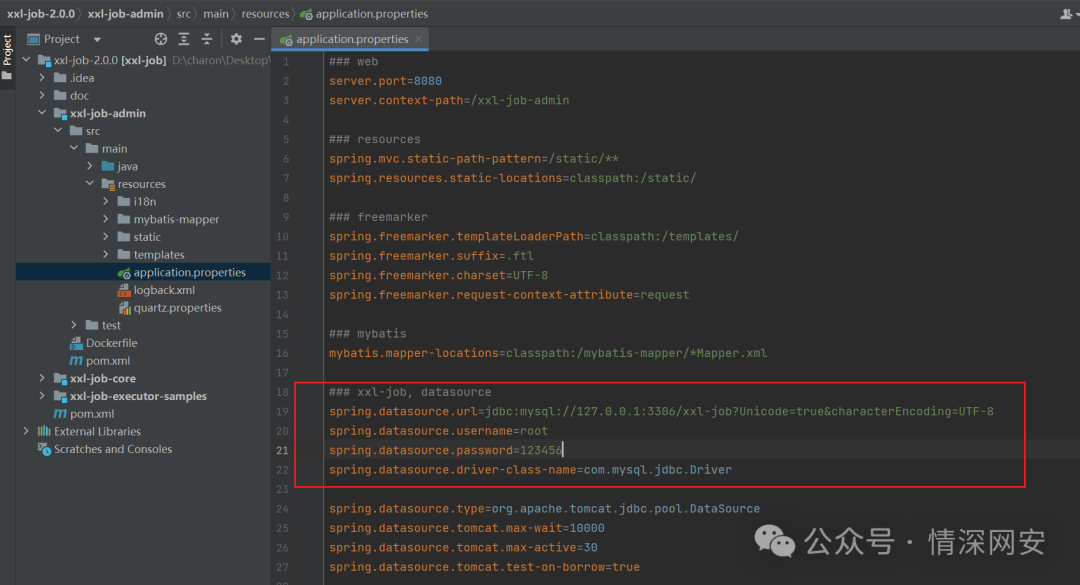Collapse the resources folder arrow
The image size is (1080, 585).
[90, 184]
